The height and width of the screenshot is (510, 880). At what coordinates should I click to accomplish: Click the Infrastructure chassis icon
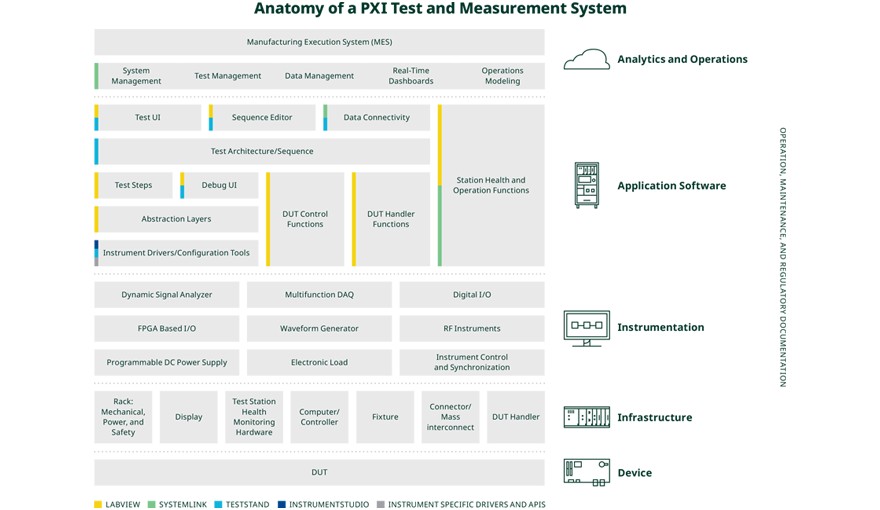(586, 417)
